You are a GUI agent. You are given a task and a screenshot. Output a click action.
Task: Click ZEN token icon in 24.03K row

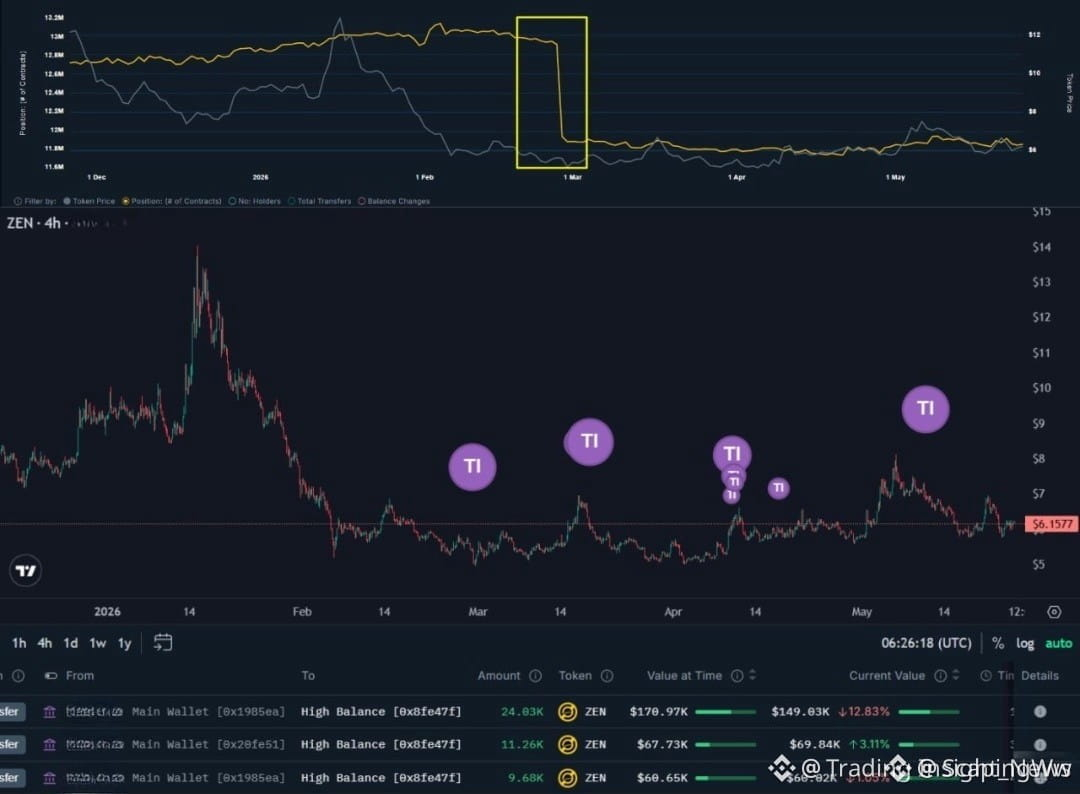[x=568, y=711]
